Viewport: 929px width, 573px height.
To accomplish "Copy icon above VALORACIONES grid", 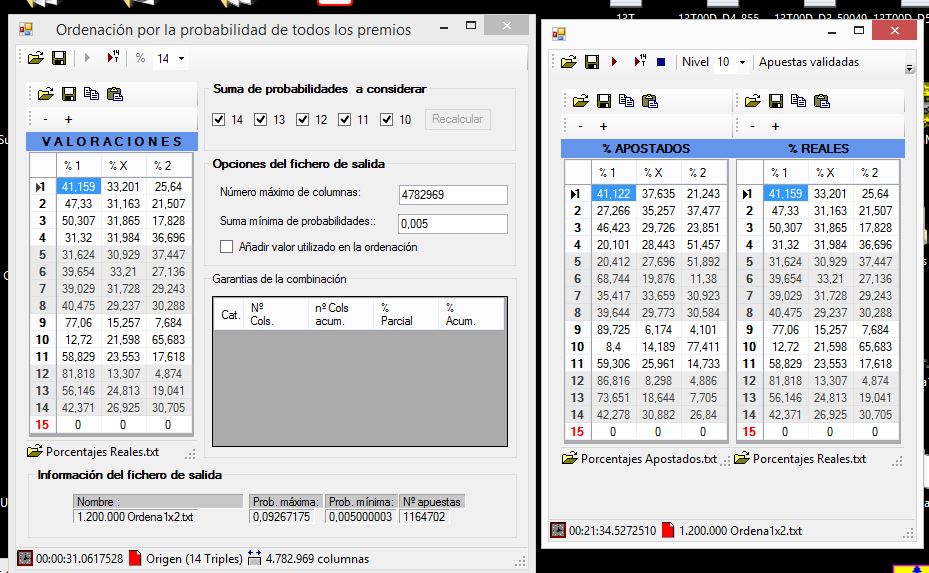I will (91, 94).
